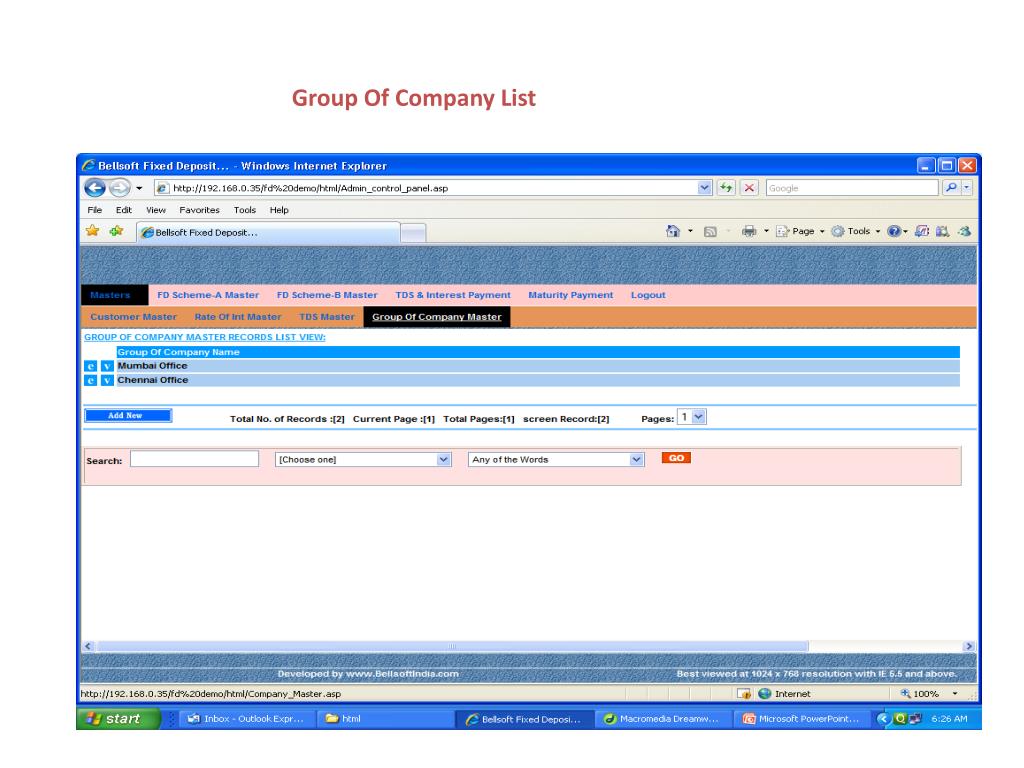1024x768 pixels.
Task: Click the Home icon in command bar
Action: pyautogui.click(x=673, y=231)
